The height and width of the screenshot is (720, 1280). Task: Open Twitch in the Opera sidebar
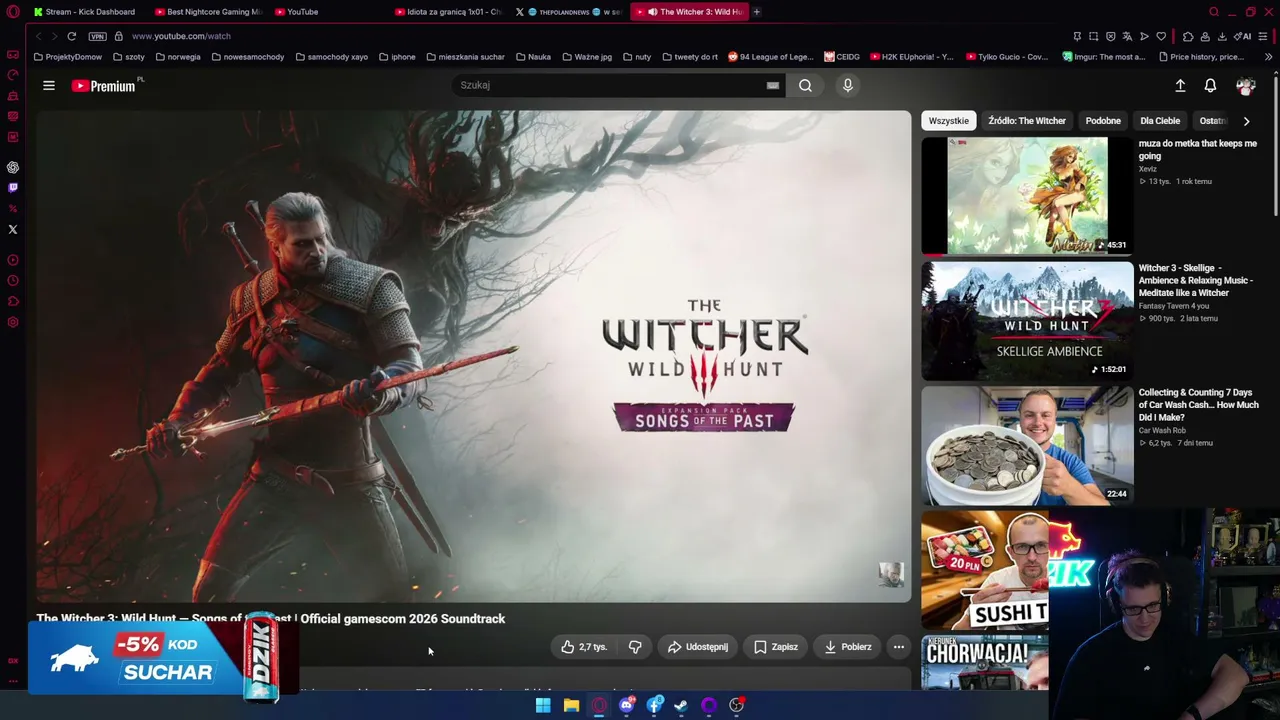point(13,188)
